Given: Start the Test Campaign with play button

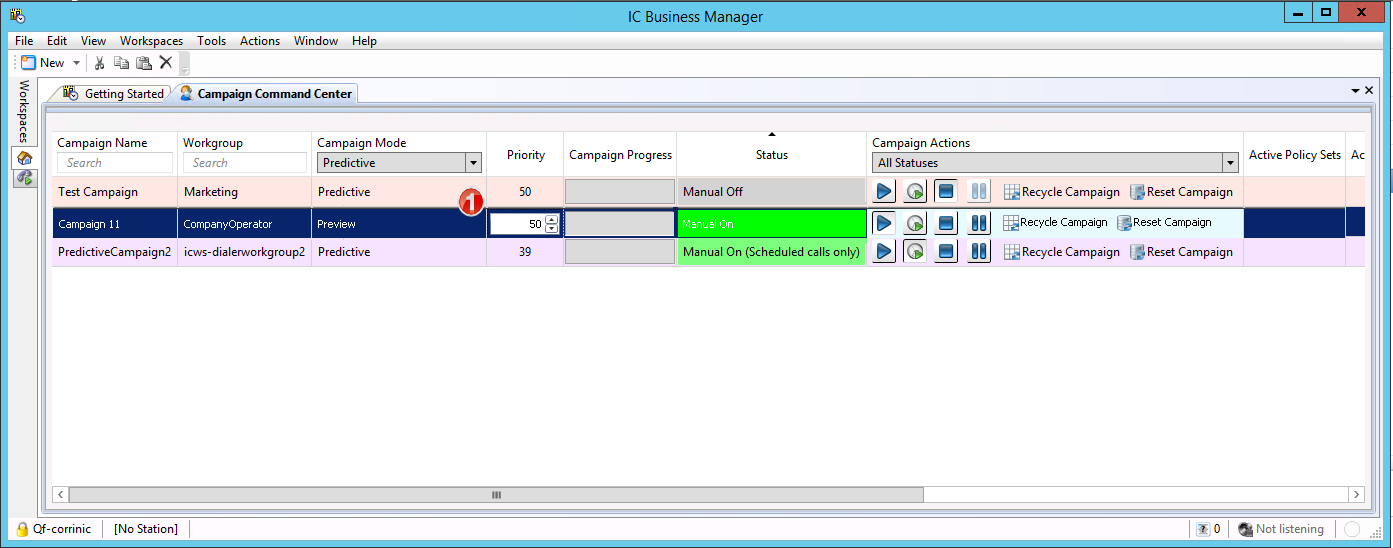Looking at the screenshot, I should (884, 191).
